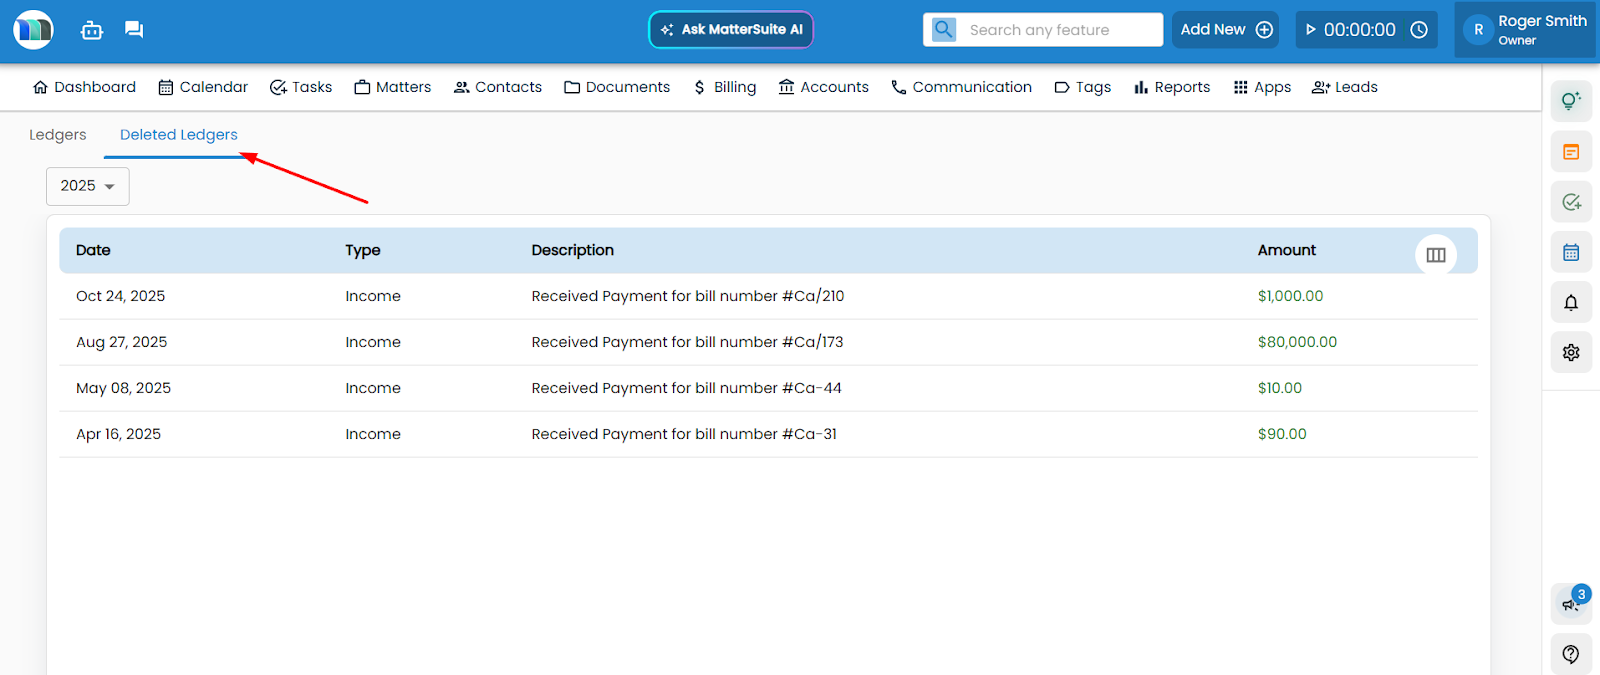Click the Search any feature field
The height and width of the screenshot is (675, 1600).
coord(1058,30)
